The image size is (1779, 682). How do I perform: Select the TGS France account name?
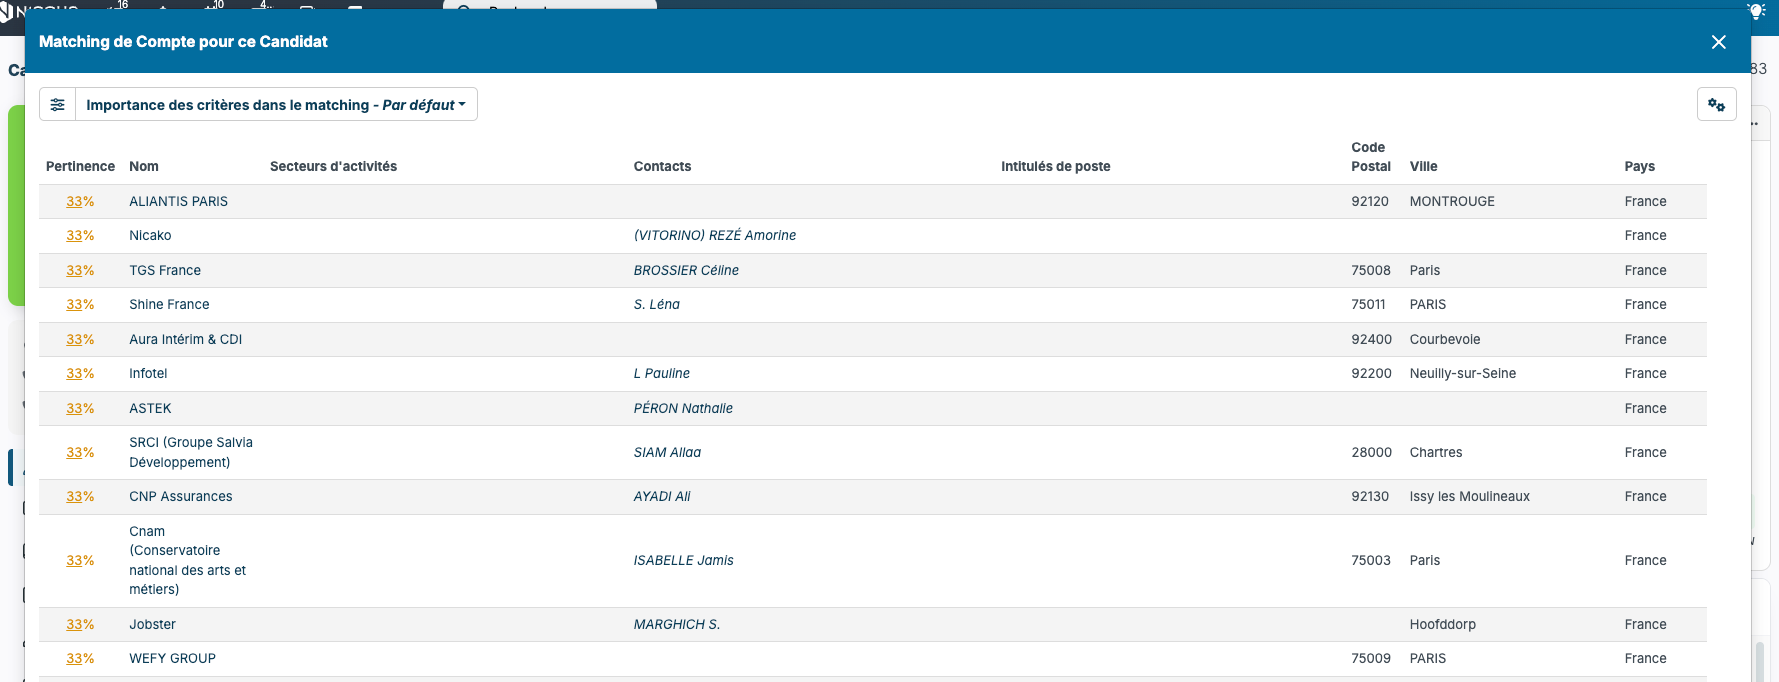(165, 270)
